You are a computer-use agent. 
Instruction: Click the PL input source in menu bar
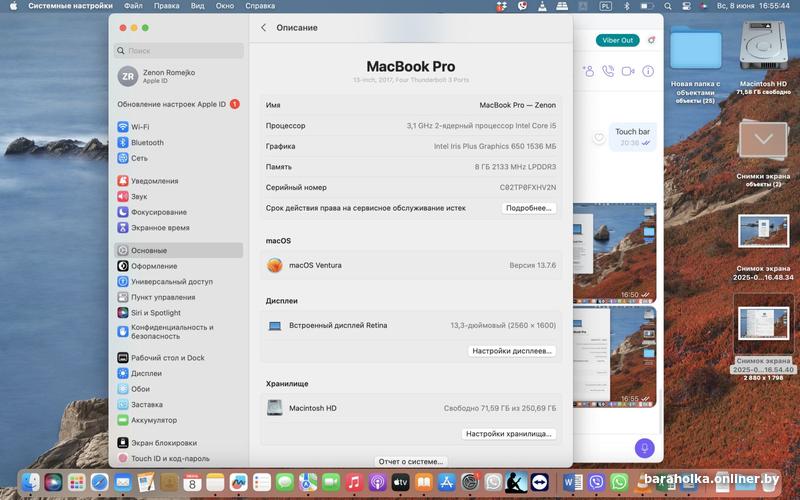(x=606, y=6)
